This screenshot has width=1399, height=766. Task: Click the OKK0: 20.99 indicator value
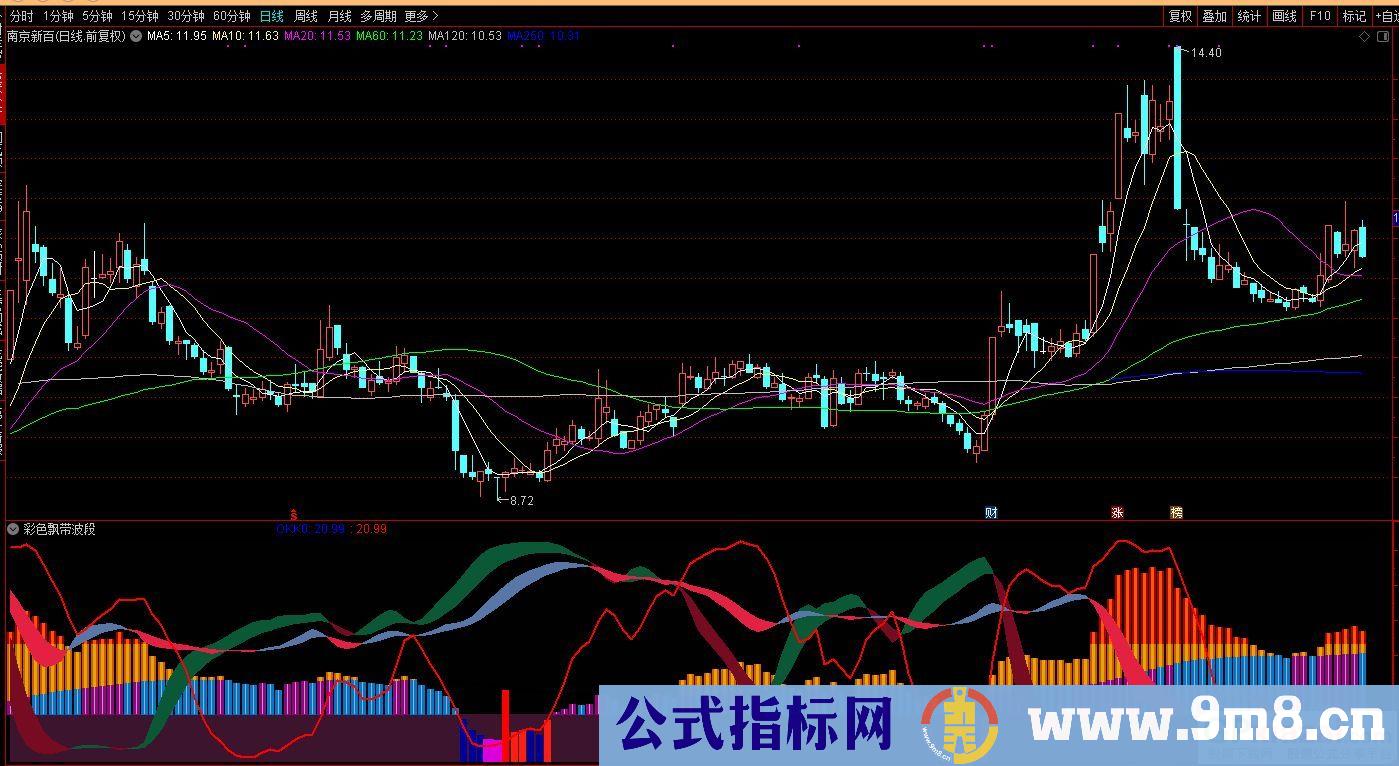[x=310, y=529]
